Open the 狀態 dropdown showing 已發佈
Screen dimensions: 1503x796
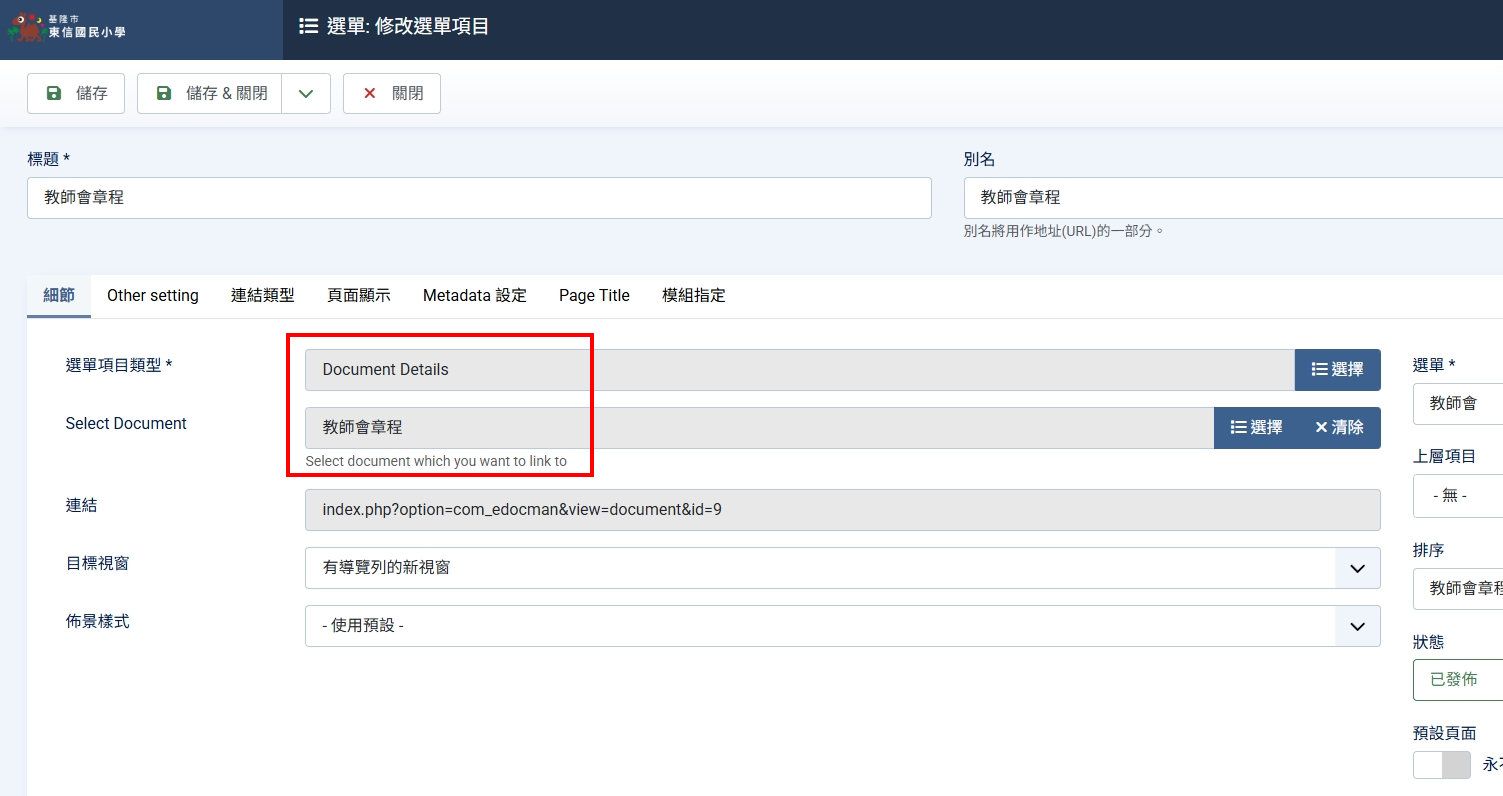[x=1458, y=680]
